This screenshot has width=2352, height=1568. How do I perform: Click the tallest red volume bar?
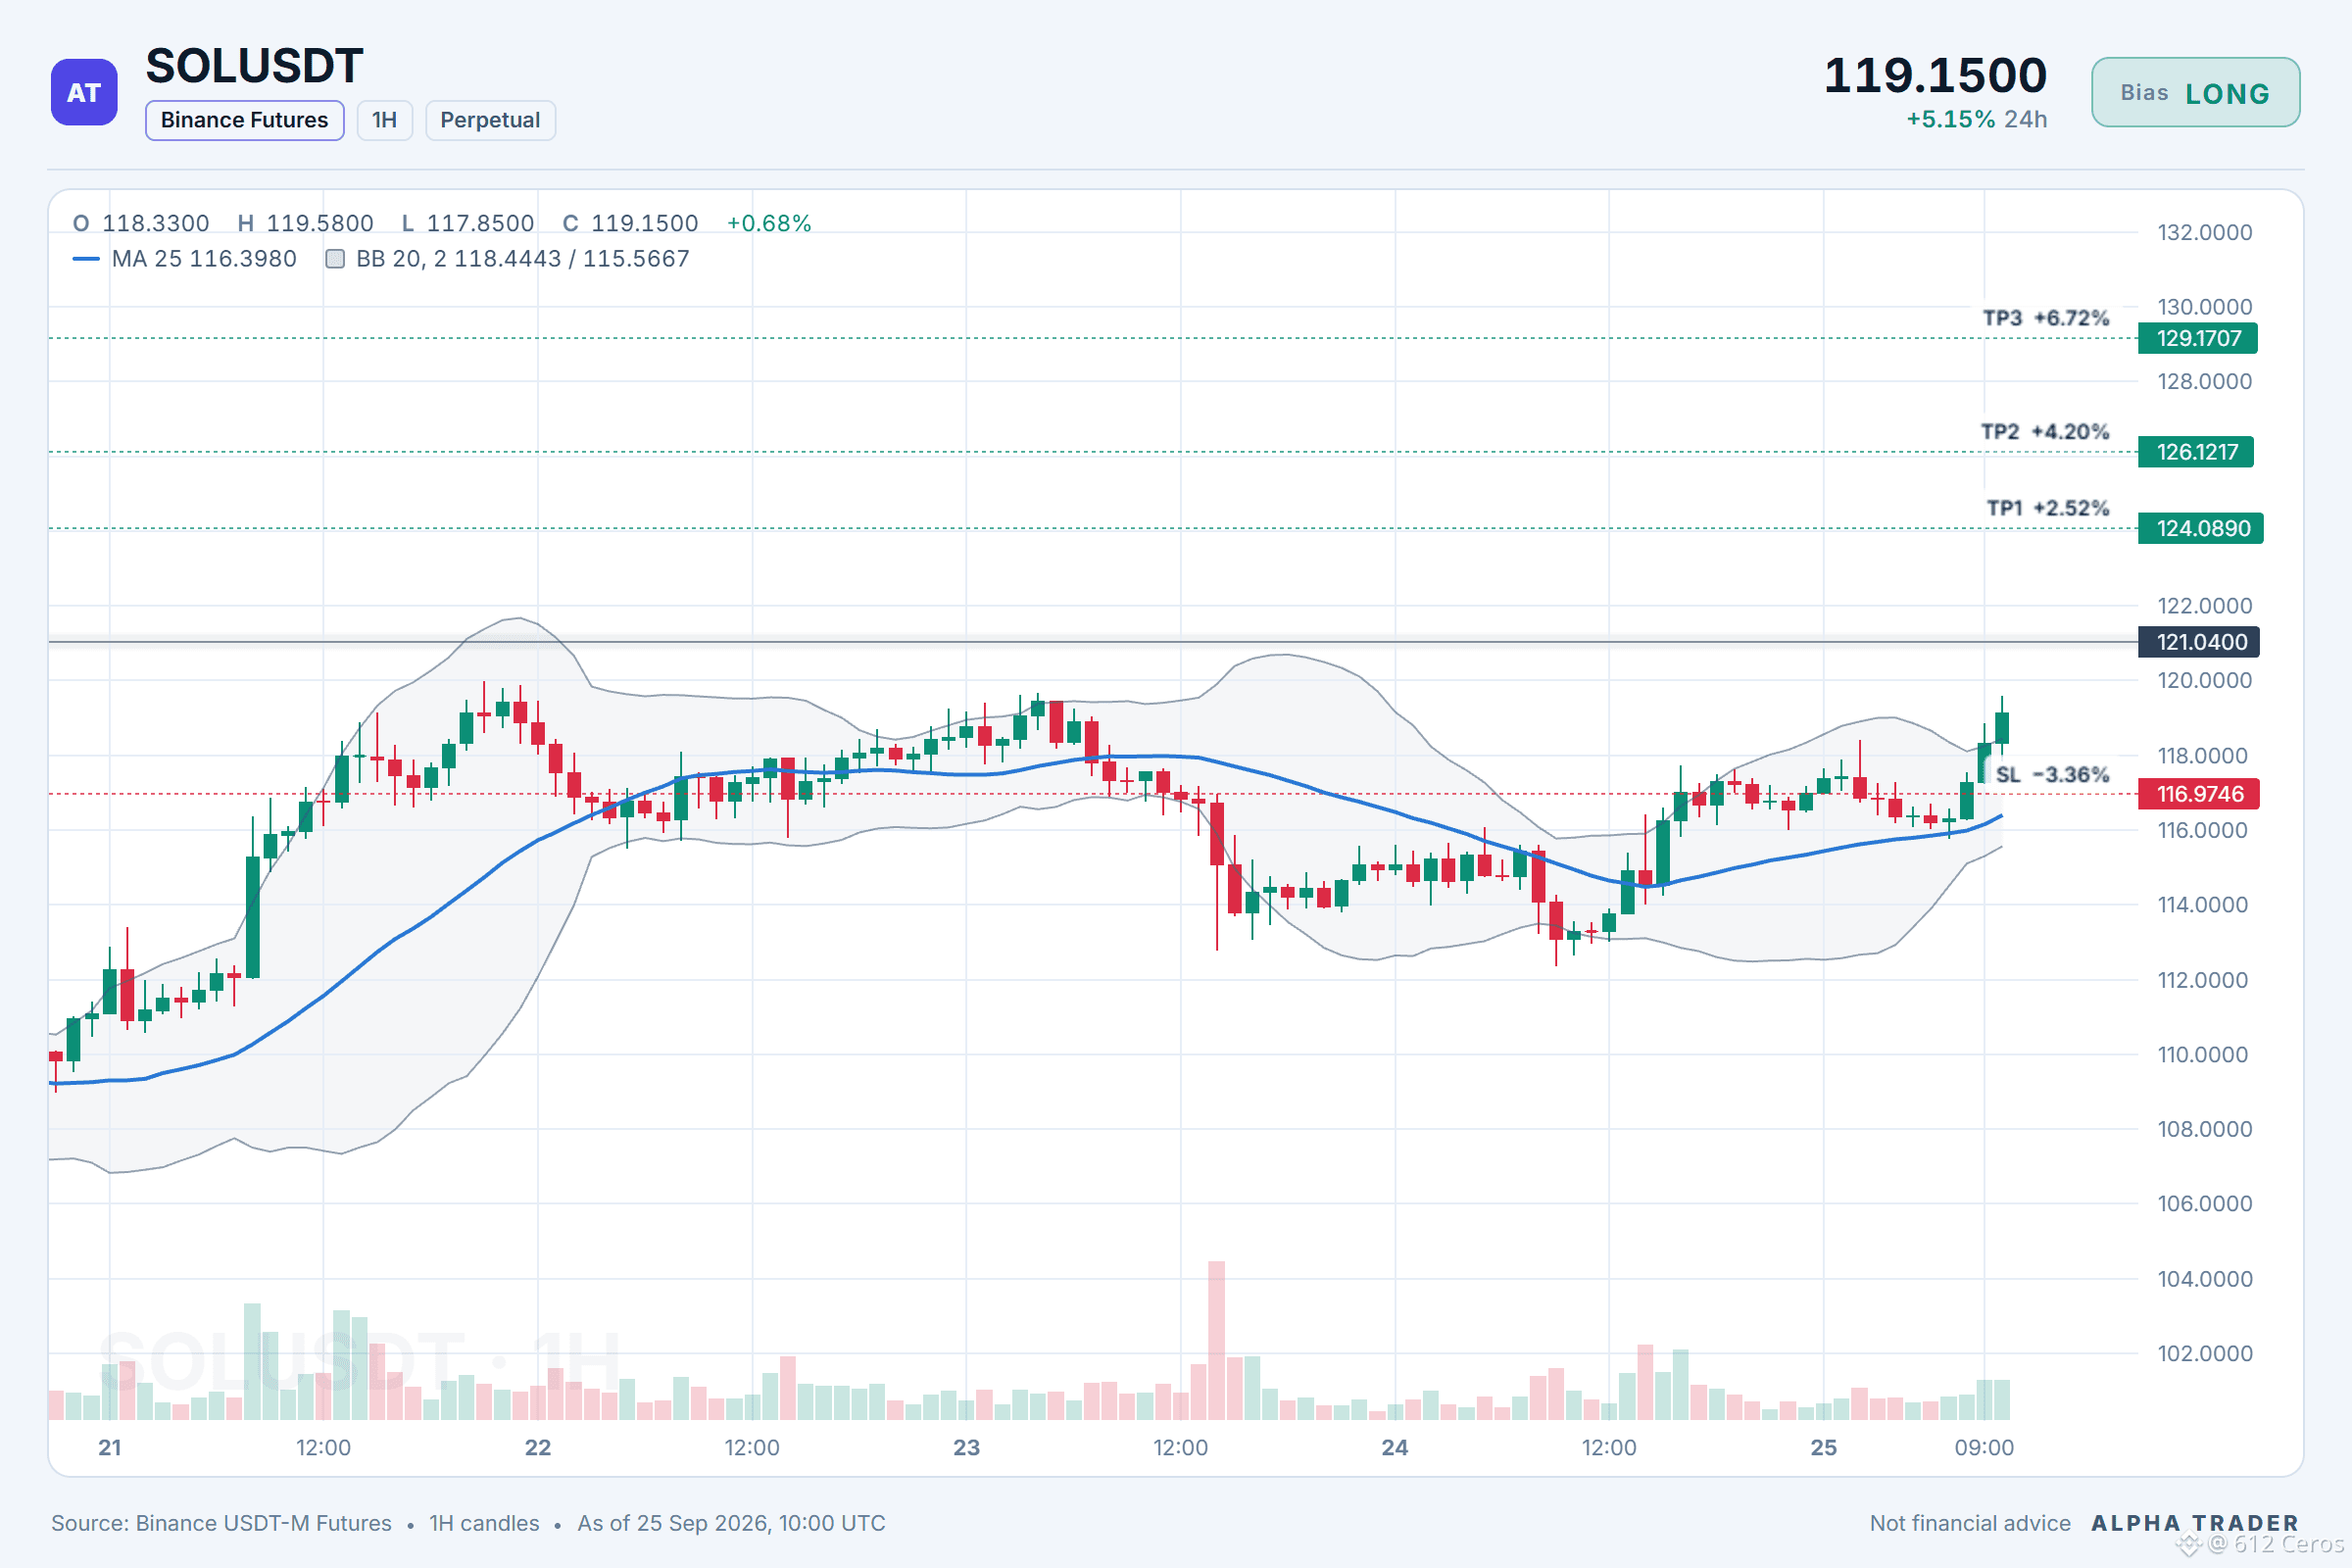tap(1216, 1340)
